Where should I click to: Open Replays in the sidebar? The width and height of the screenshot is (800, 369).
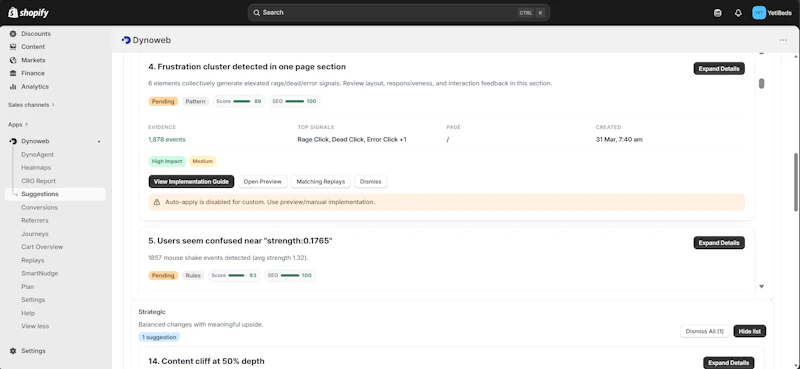point(33,260)
